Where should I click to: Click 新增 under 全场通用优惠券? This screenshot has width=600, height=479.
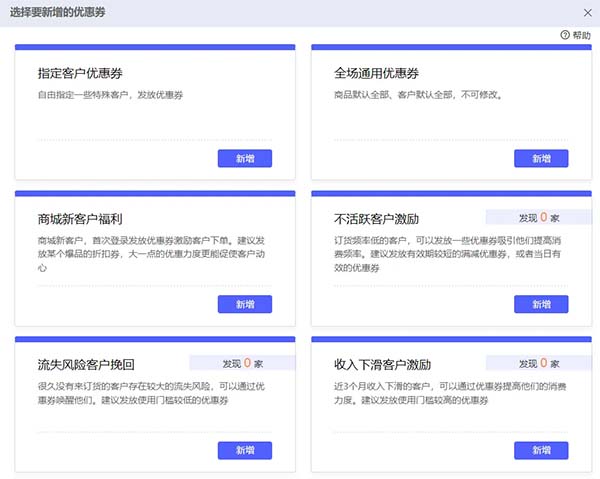pyautogui.click(x=541, y=158)
